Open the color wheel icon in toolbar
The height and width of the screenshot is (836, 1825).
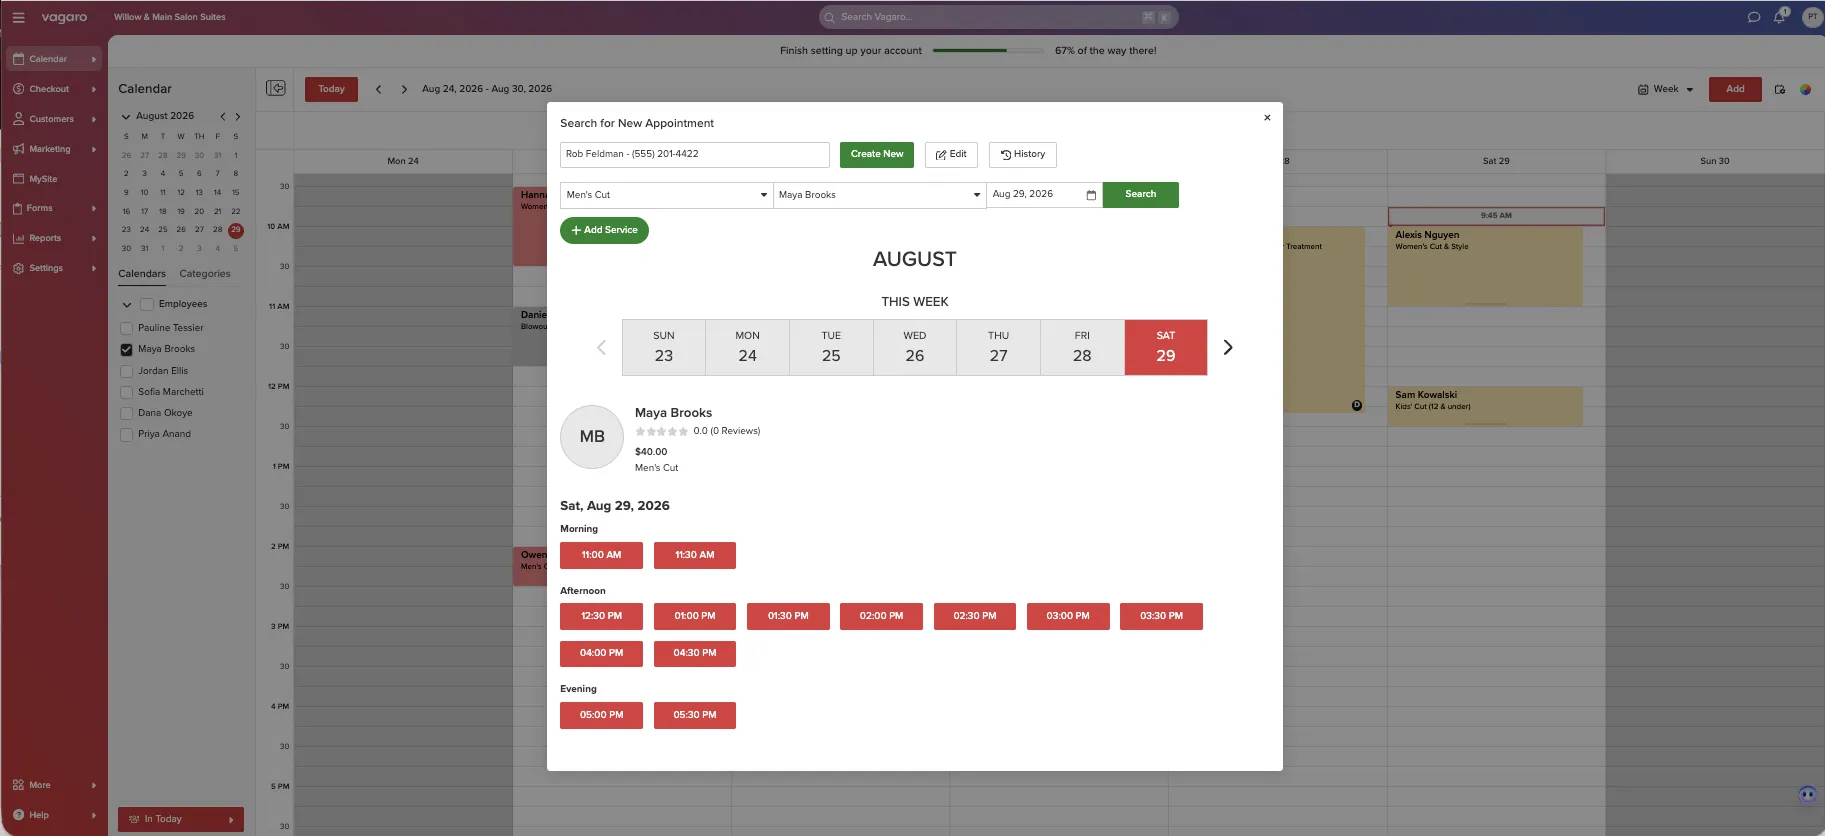pyautogui.click(x=1805, y=89)
